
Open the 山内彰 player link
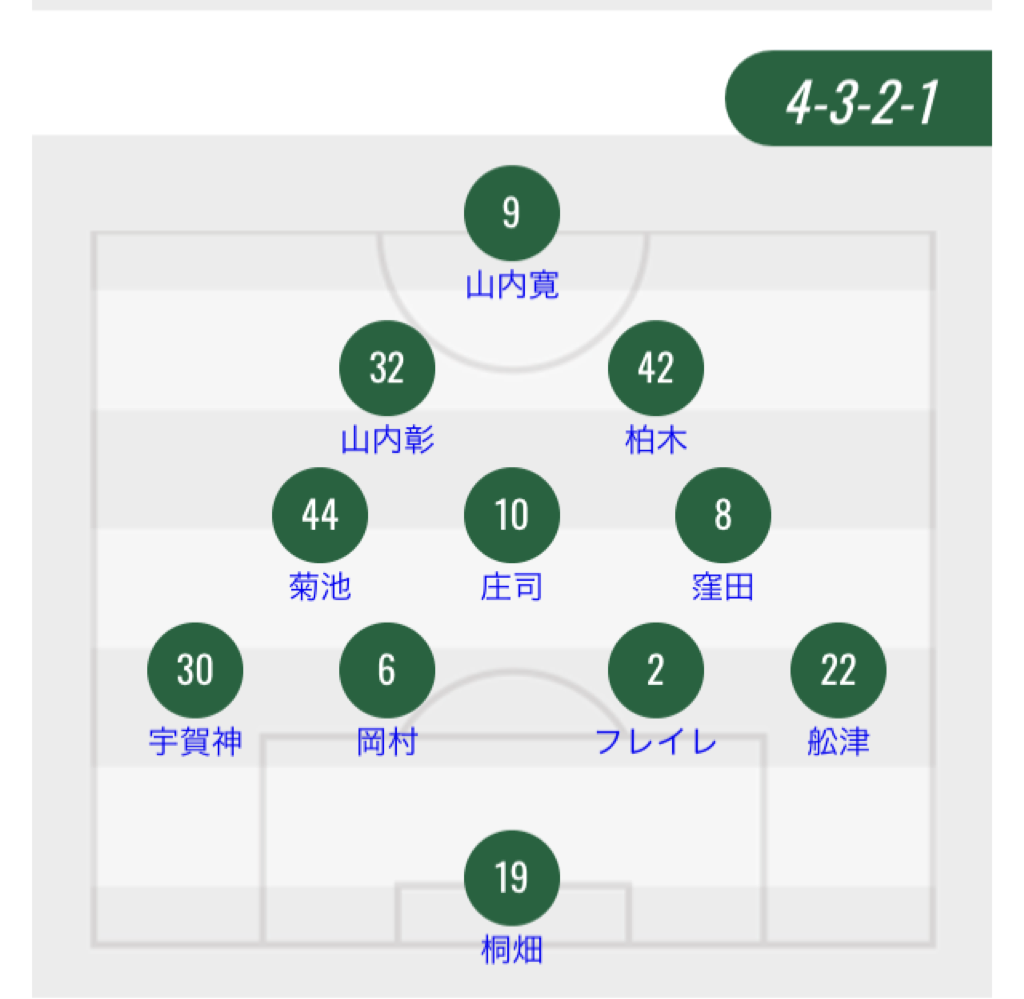pos(388,441)
